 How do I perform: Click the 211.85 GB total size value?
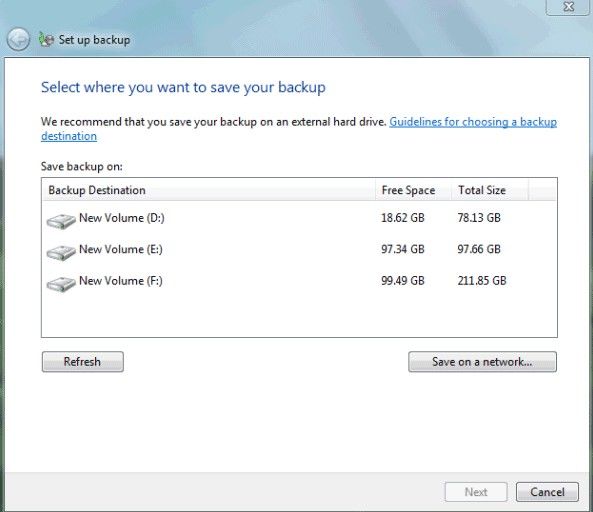pos(482,281)
